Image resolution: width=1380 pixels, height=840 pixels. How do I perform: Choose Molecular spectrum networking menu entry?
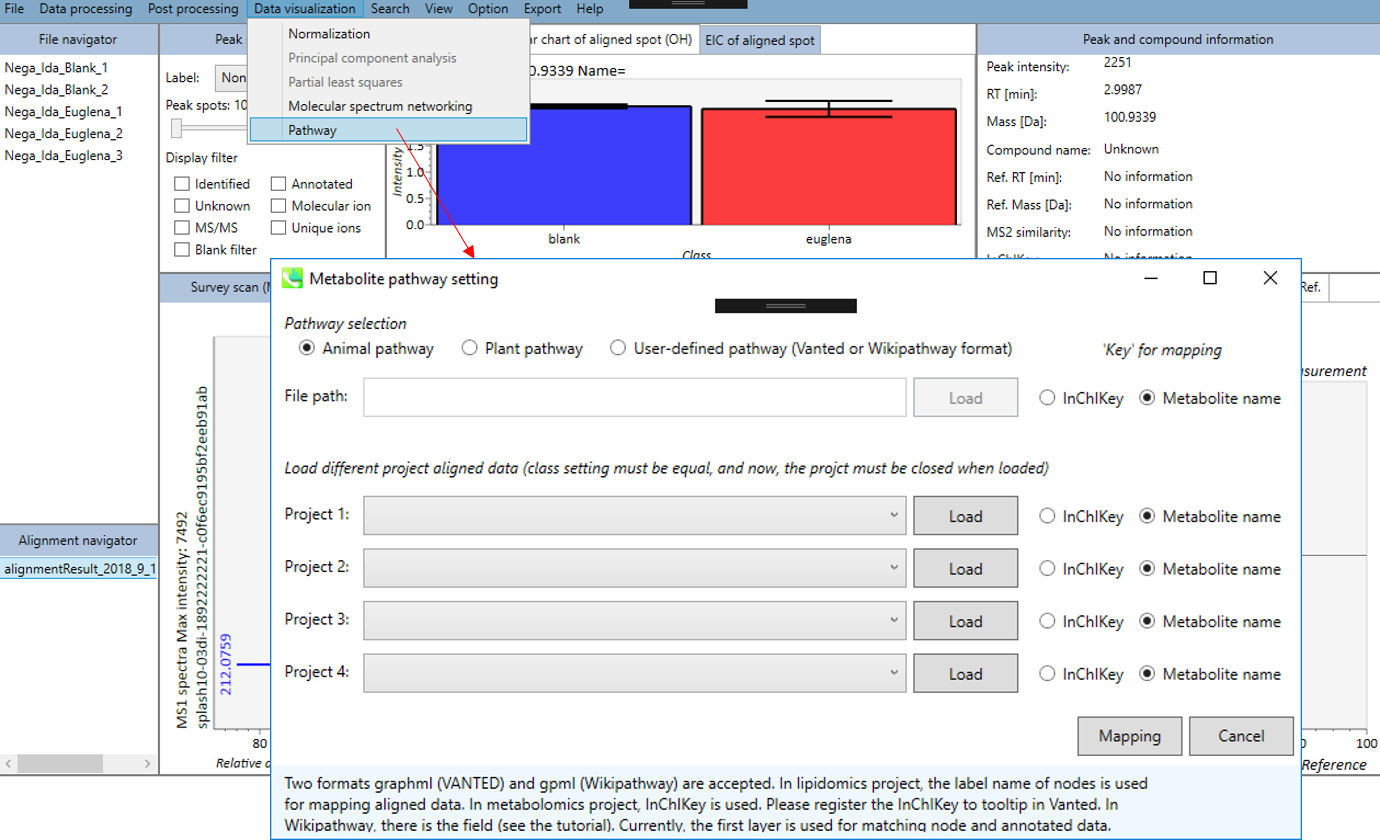pos(388,106)
